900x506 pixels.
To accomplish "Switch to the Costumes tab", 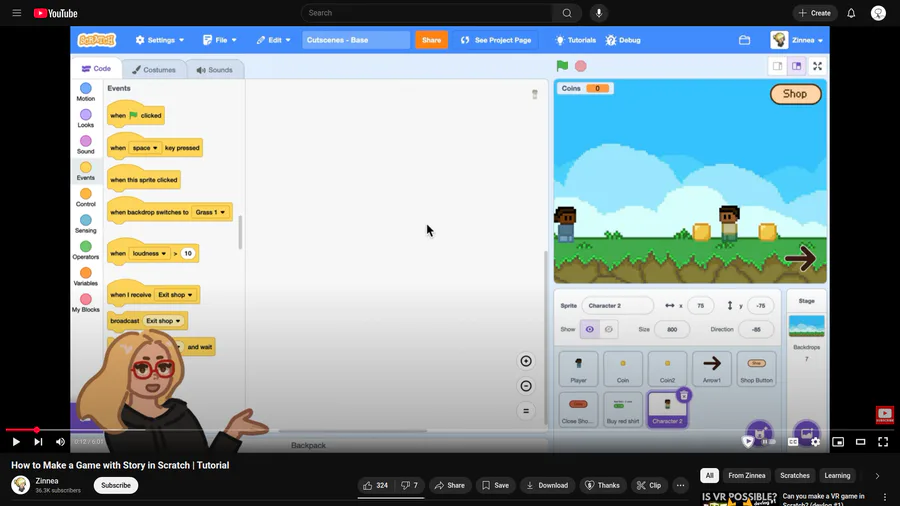I will click(154, 70).
